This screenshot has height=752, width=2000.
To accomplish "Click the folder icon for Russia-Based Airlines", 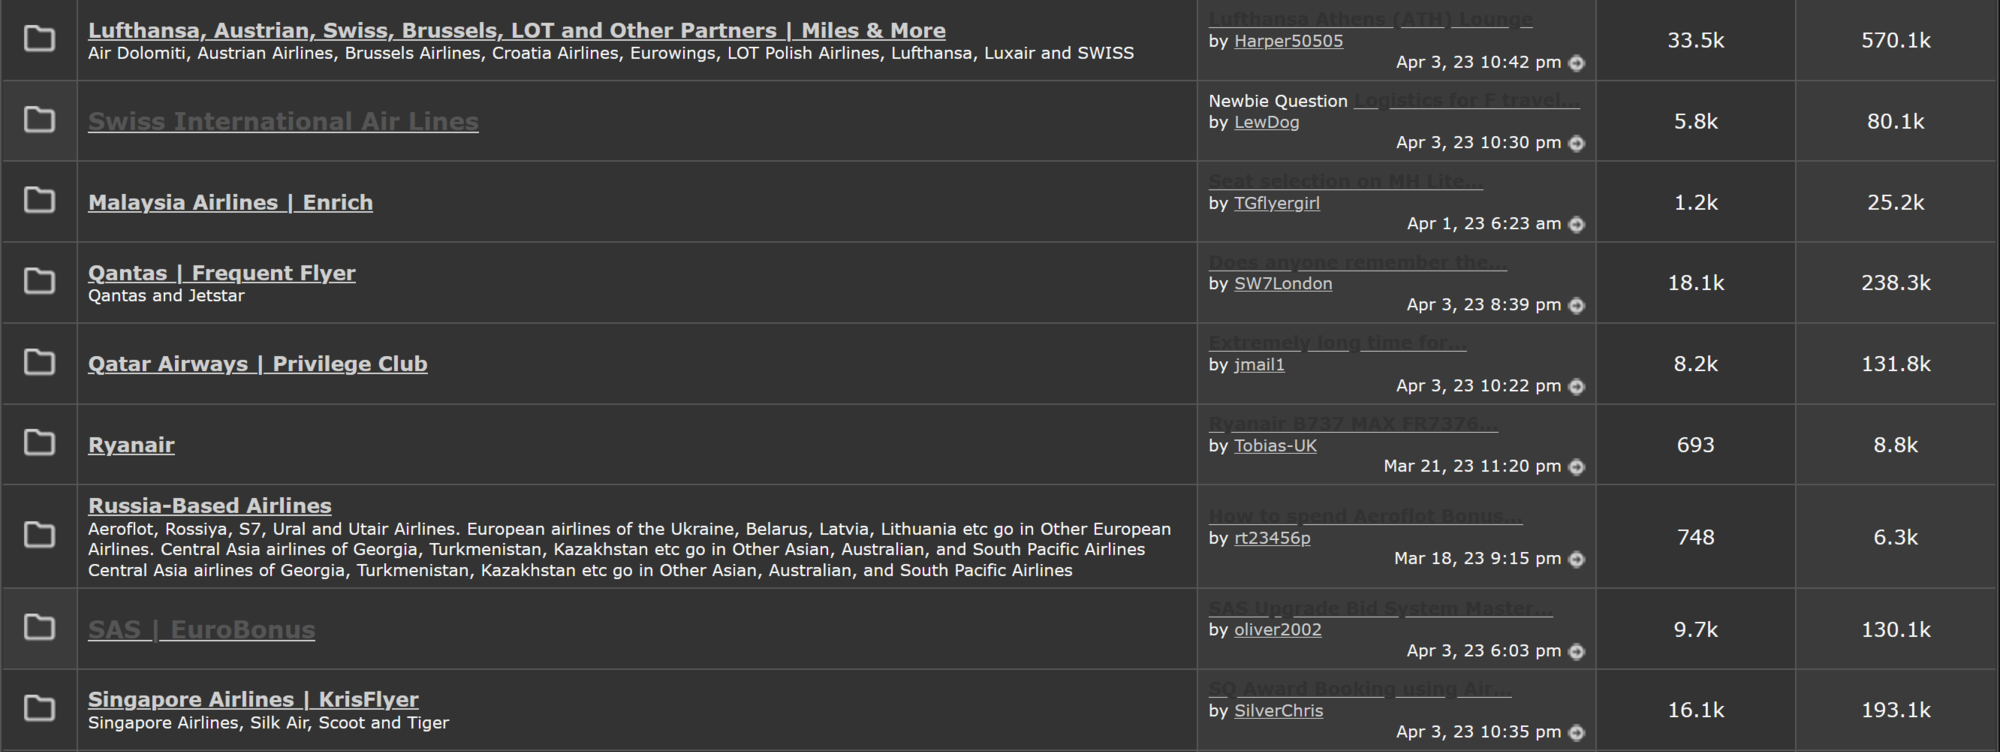I will coord(39,535).
